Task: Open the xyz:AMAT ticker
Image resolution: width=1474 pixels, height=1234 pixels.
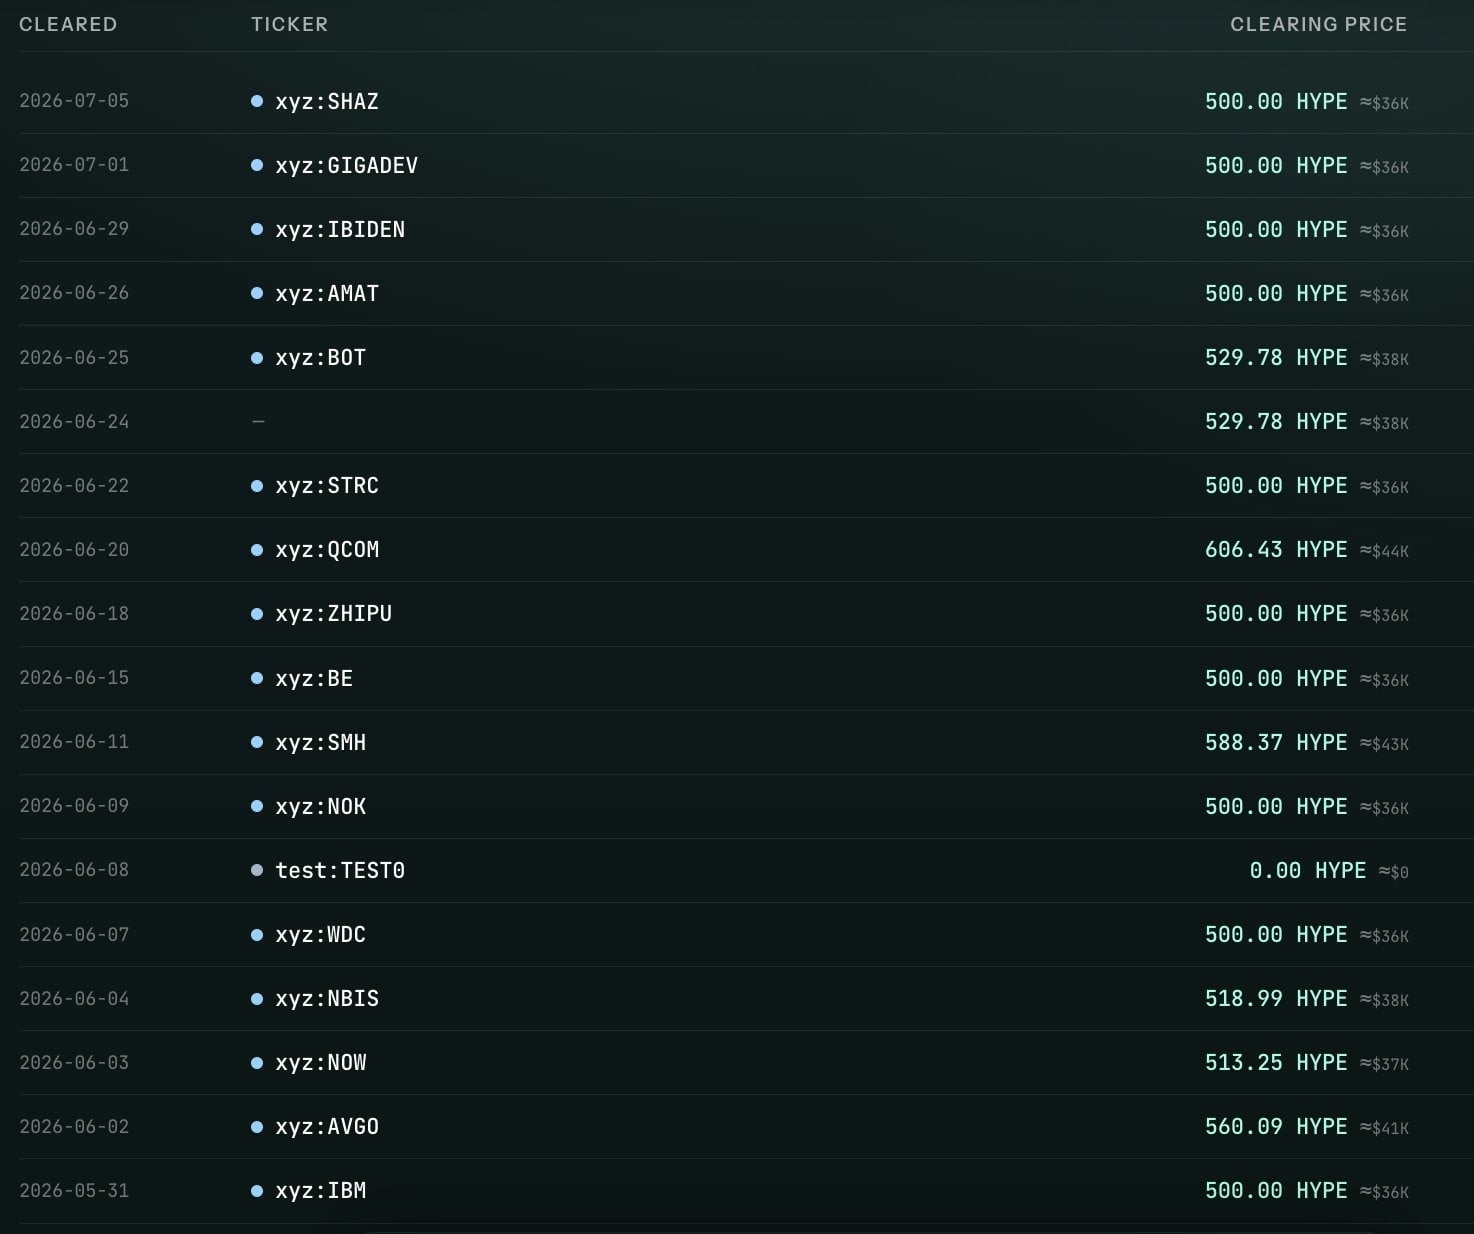Action: (327, 294)
